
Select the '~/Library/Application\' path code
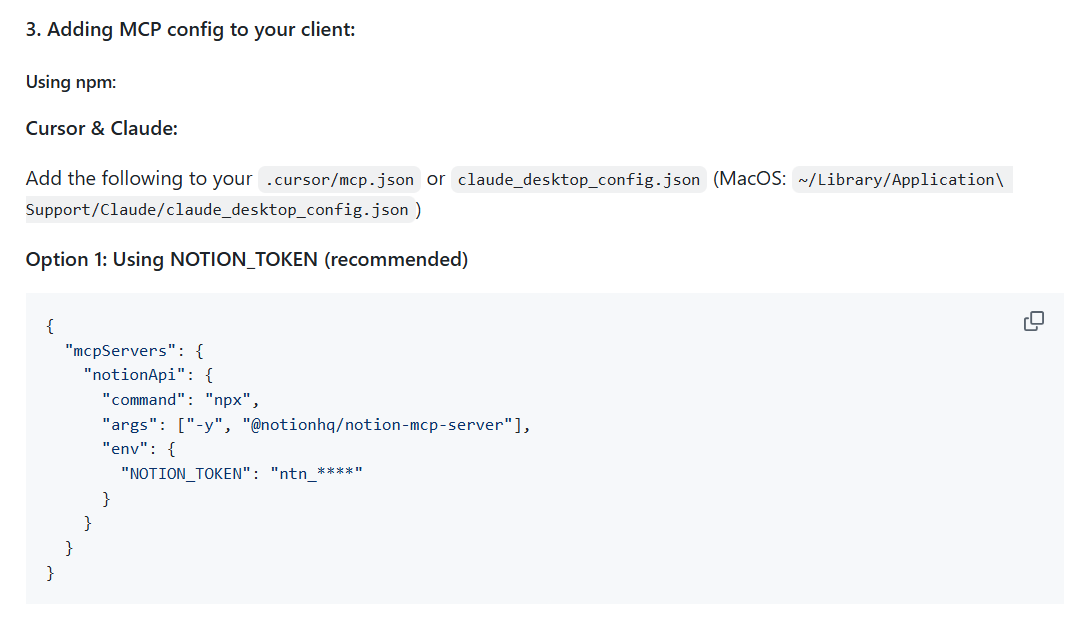point(902,179)
